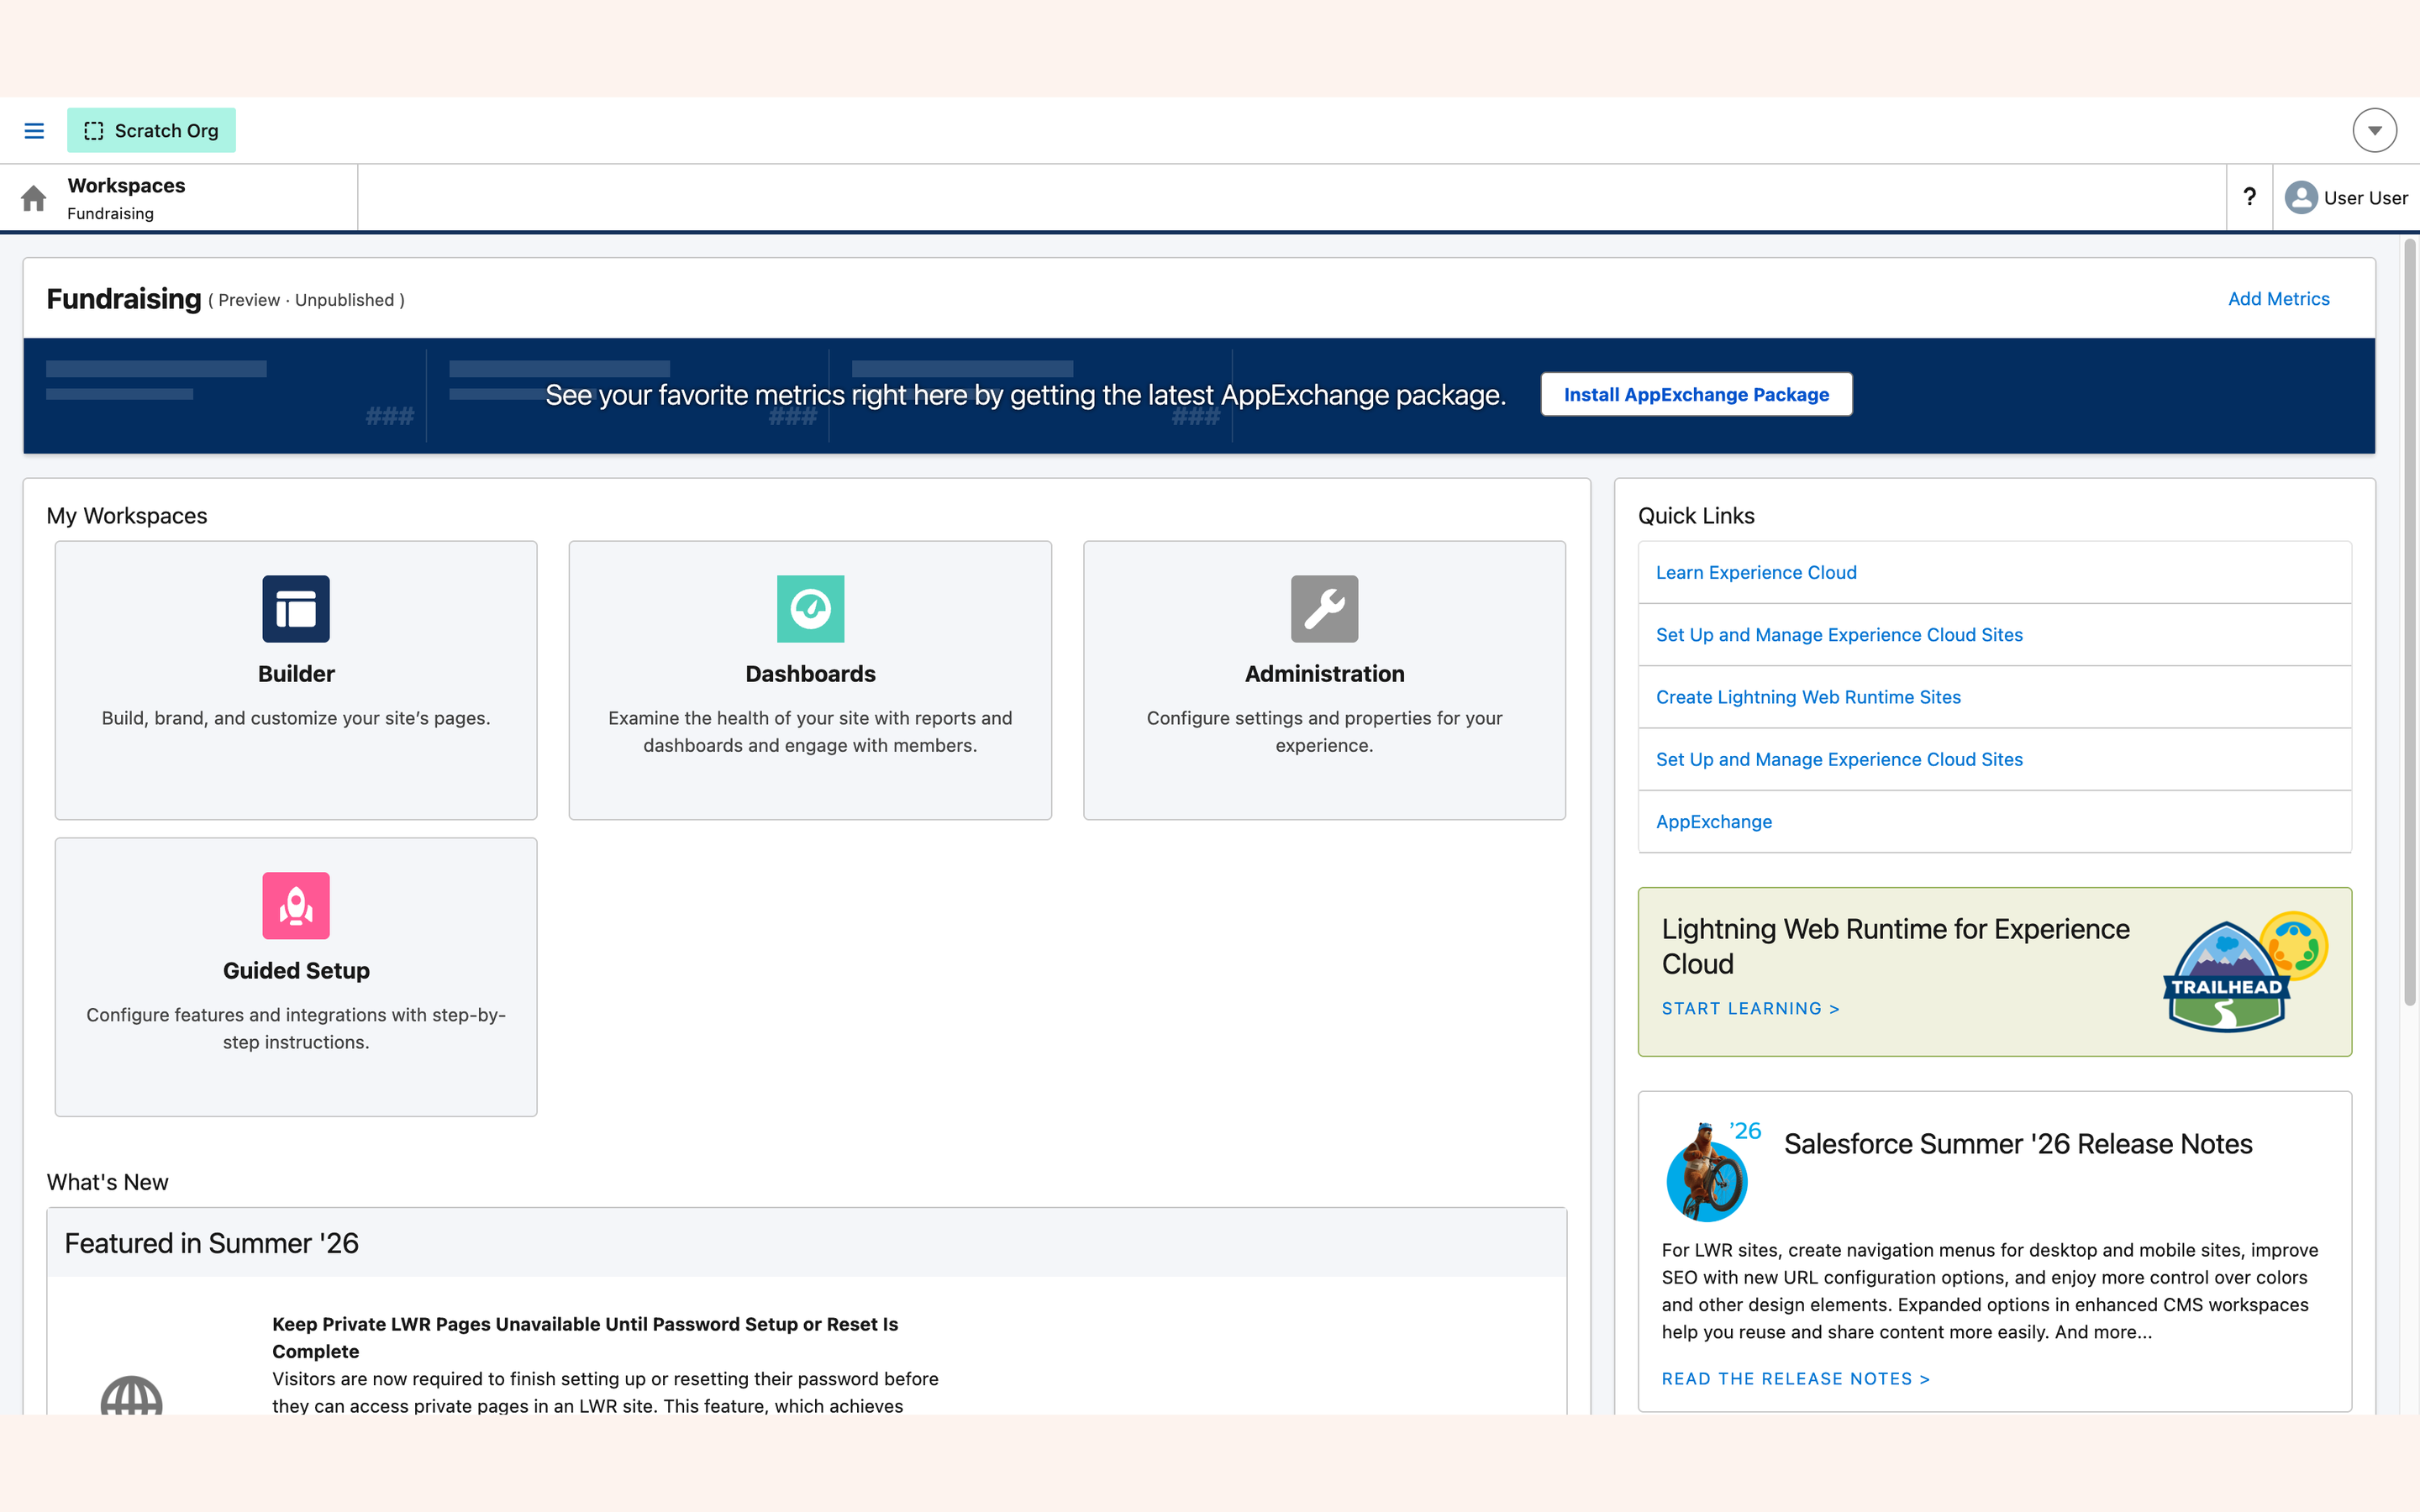
Task: Click the Add Metrics link
Action: coord(2278,299)
